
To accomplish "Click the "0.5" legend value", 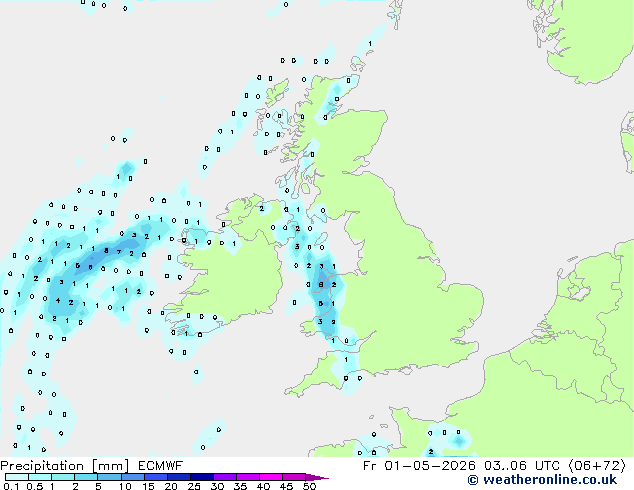I will pos(35,486).
